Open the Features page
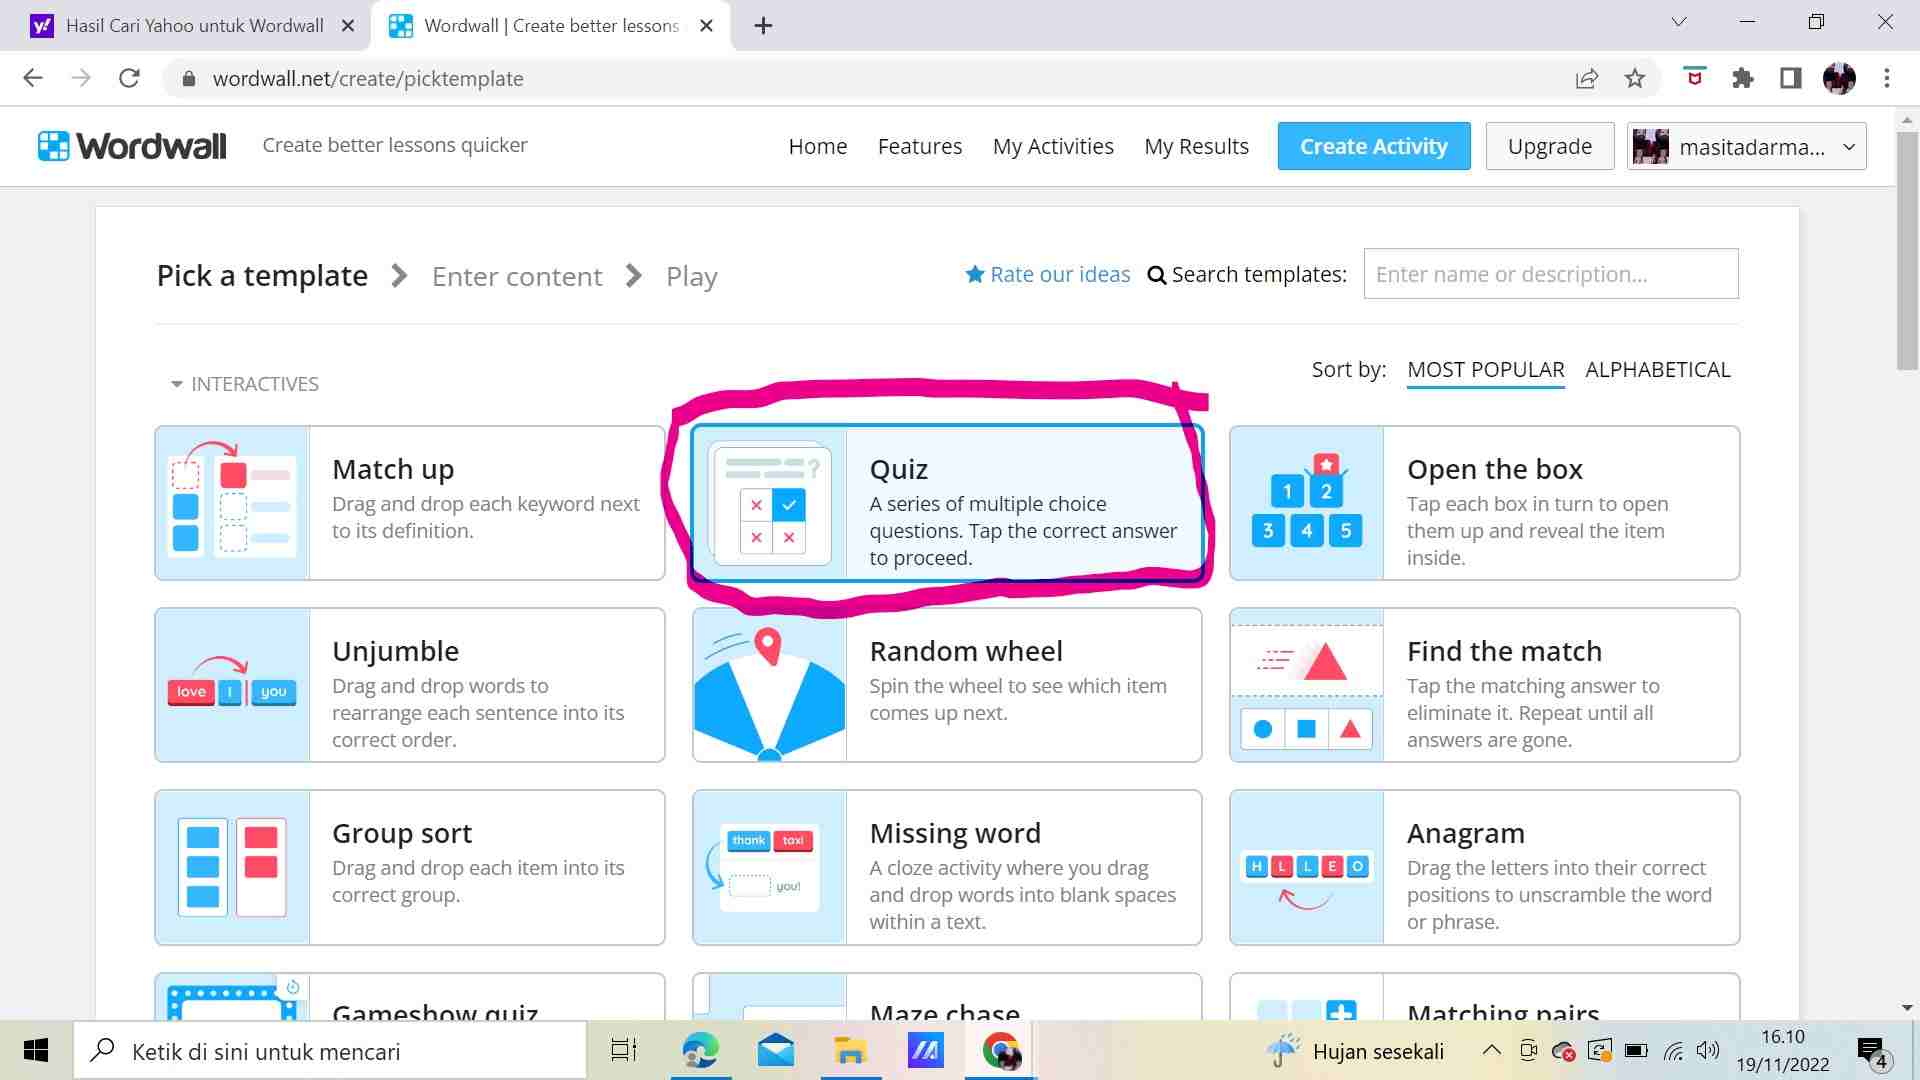This screenshot has width=1920, height=1080. pyautogui.click(x=920, y=146)
